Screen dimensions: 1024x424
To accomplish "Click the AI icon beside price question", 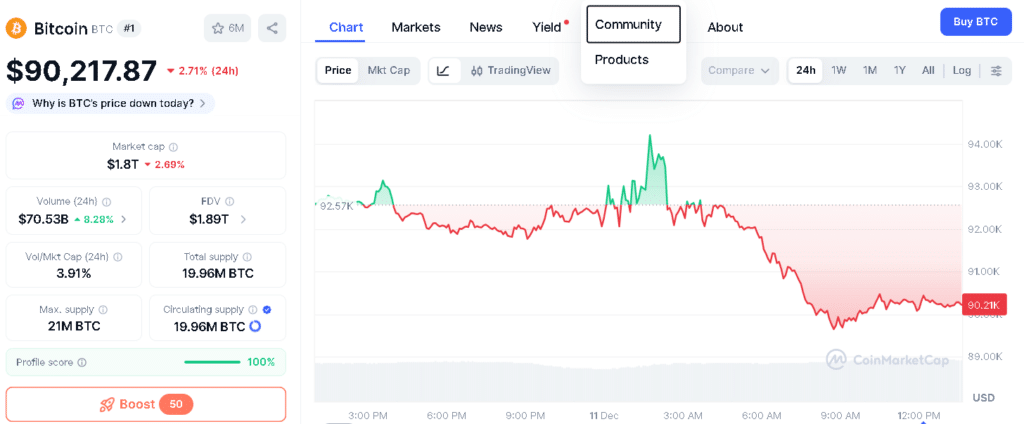I will click(18, 103).
